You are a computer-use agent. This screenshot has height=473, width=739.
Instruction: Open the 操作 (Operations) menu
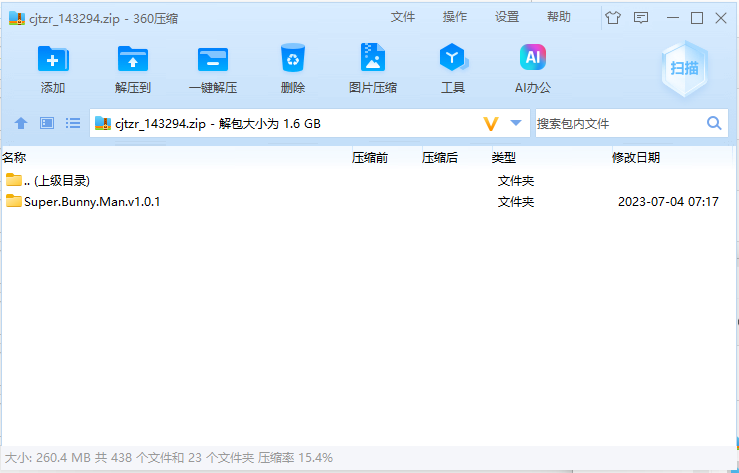pos(455,17)
